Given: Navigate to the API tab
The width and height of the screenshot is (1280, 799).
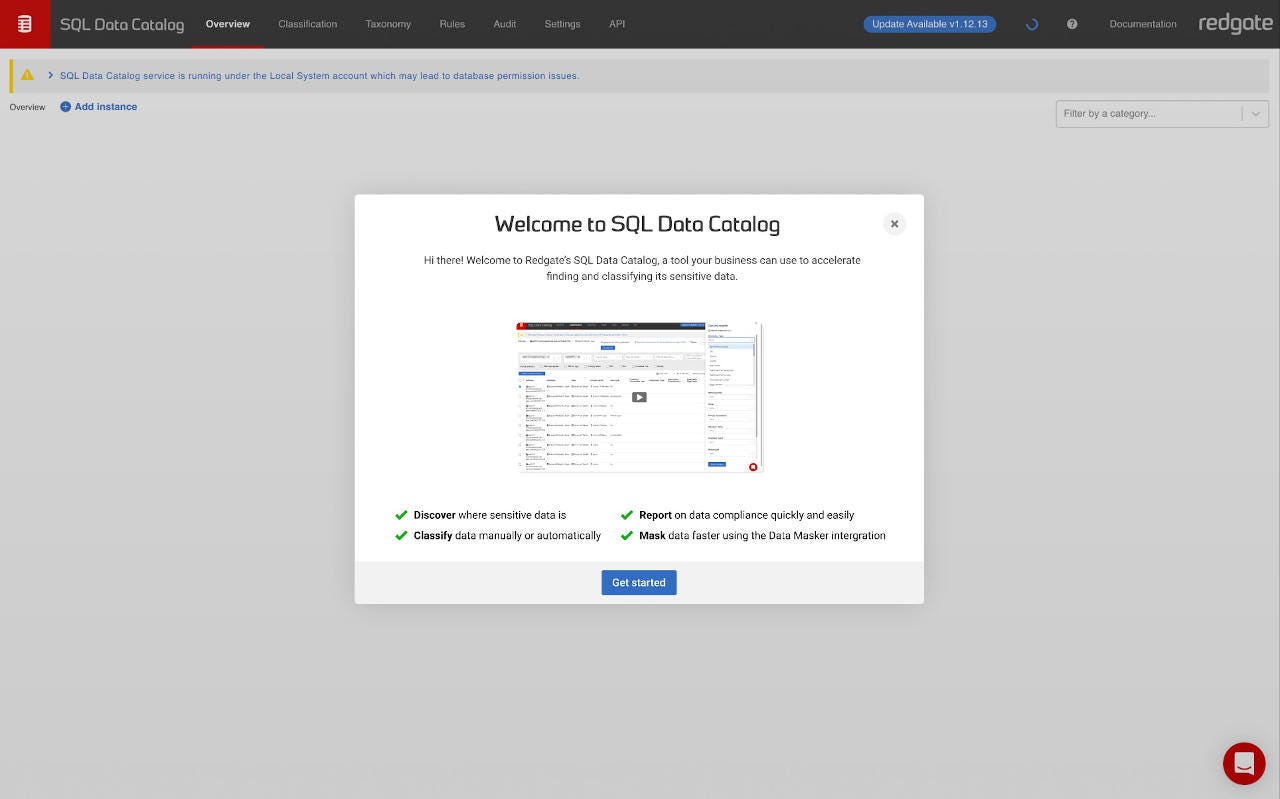Looking at the screenshot, I should click(617, 24).
